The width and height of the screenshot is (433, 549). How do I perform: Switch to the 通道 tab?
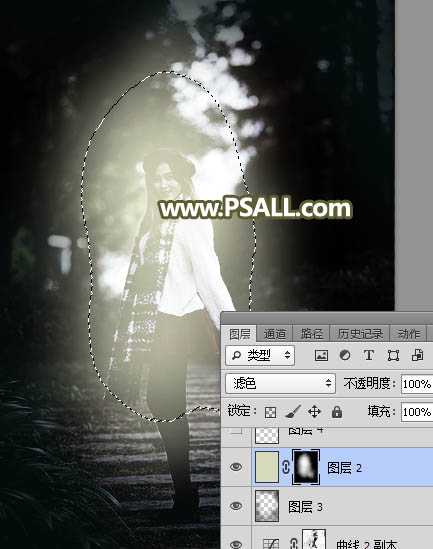[274, 334]
